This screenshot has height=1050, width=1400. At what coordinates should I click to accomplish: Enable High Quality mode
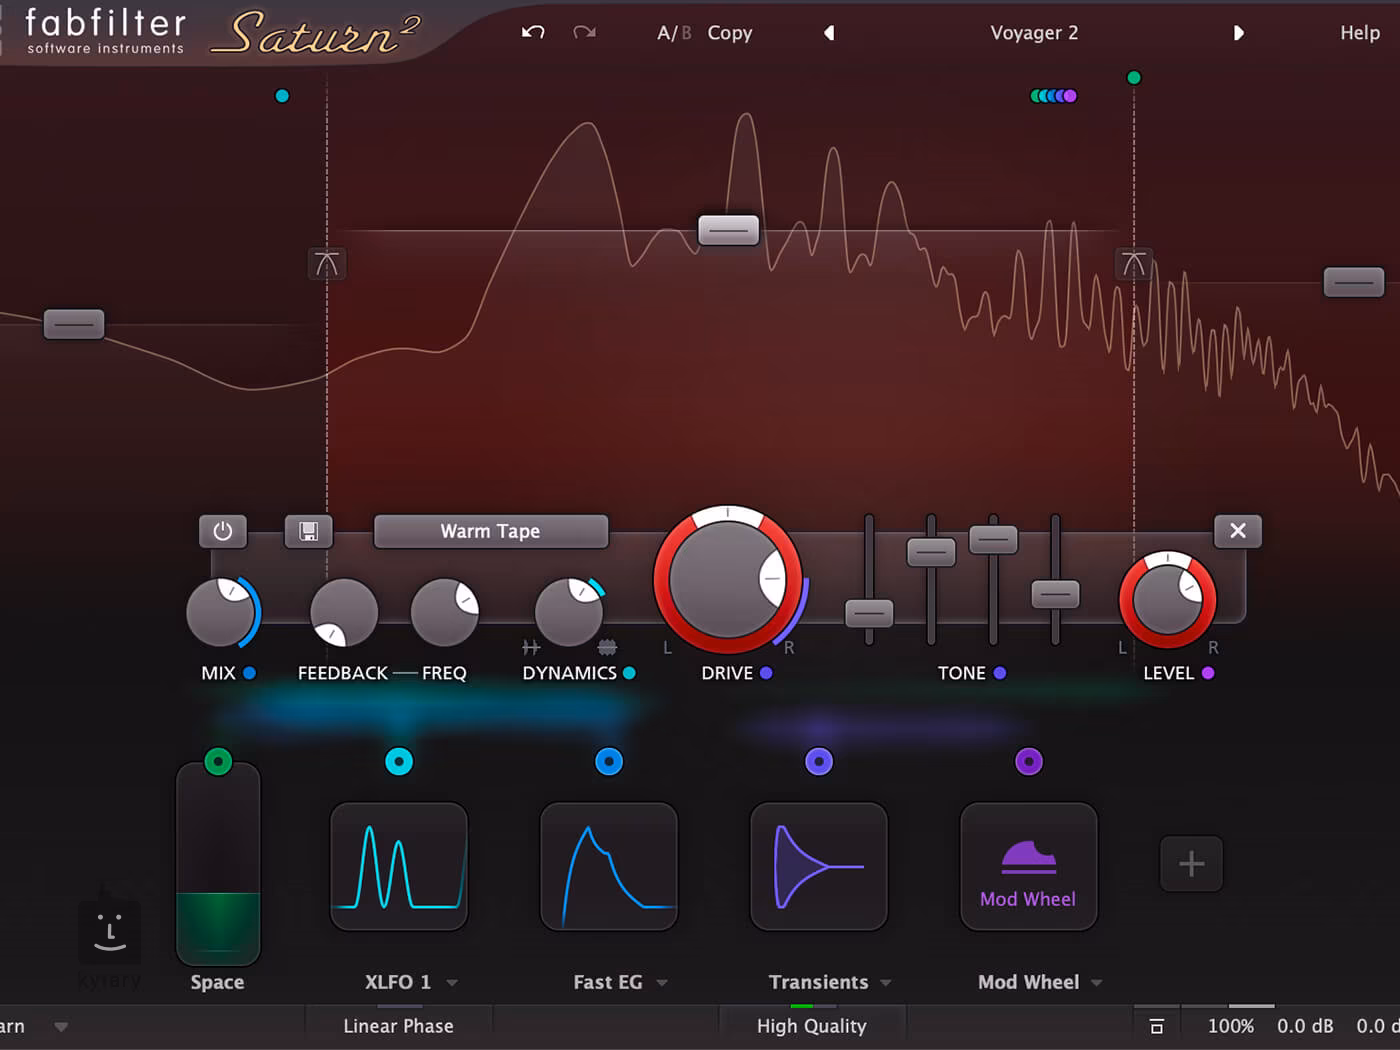(812, 1026)
